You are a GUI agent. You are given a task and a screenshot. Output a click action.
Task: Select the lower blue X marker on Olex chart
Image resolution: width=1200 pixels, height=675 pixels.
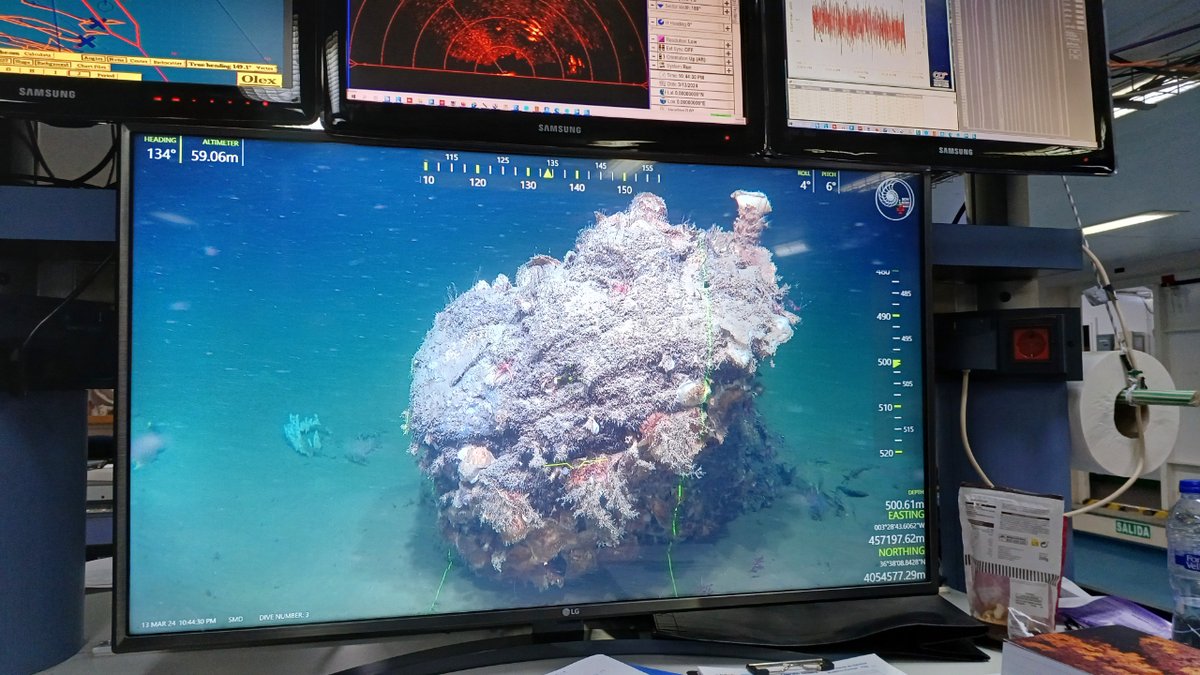(x=86, y=41)
